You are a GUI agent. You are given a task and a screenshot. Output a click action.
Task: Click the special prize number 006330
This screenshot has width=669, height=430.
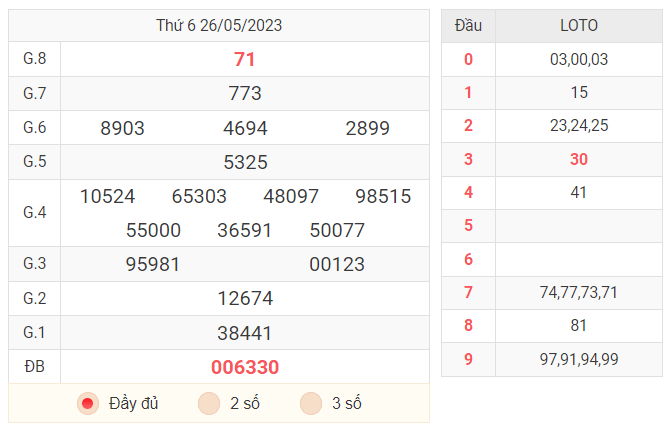[245, 367]
